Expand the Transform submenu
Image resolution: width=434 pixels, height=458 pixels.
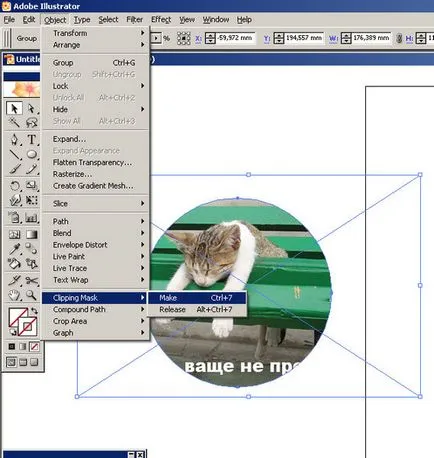click(x=96, y=33)
